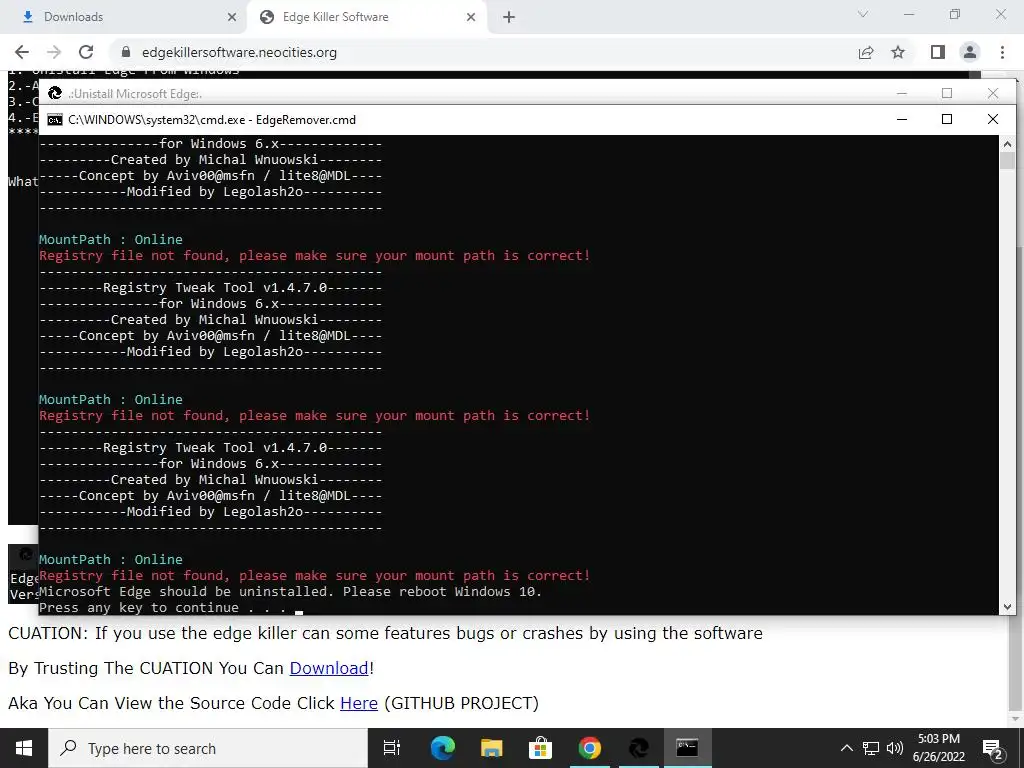Click the forward navigation arrow
Viewport: 1024px width, 768px height.
pyautogui.click(x=54, y=52)
